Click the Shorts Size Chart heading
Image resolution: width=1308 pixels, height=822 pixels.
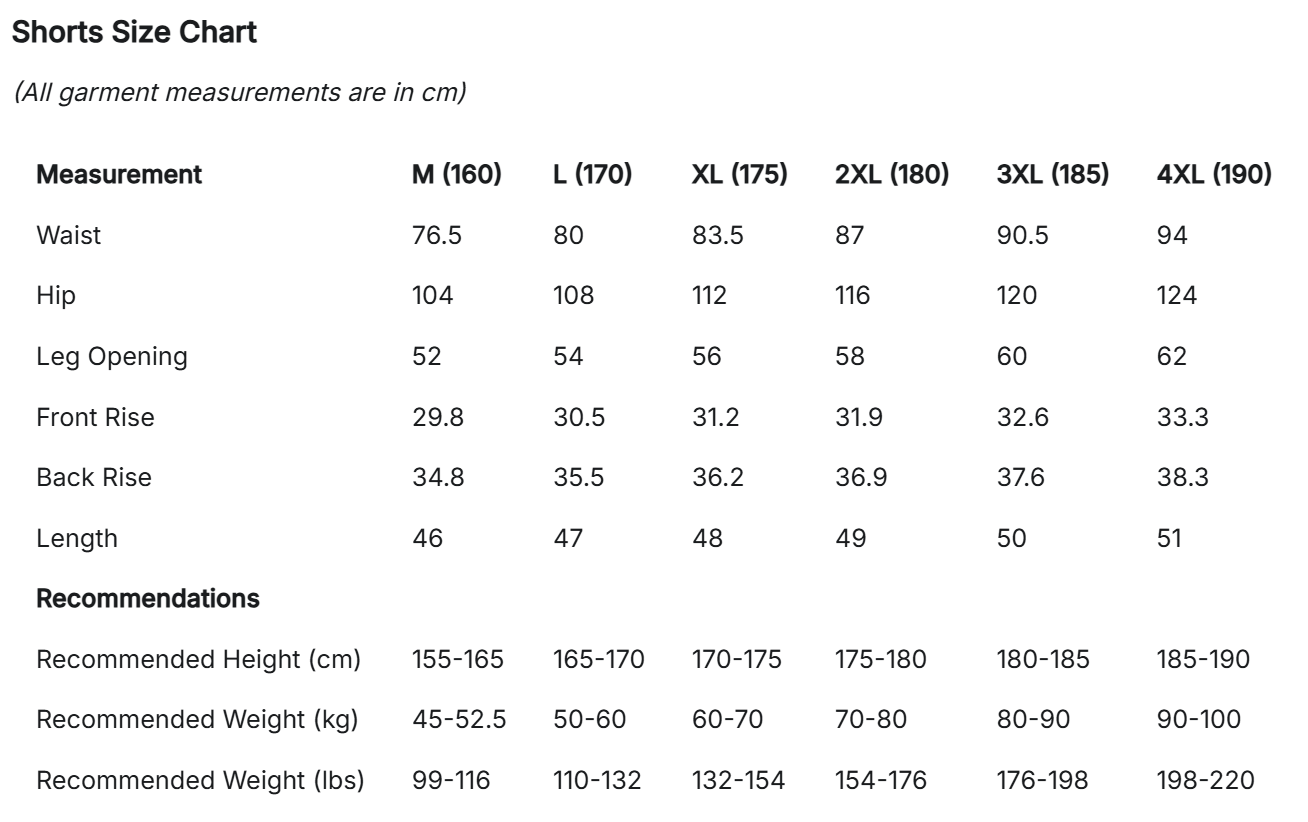[134, 33]
